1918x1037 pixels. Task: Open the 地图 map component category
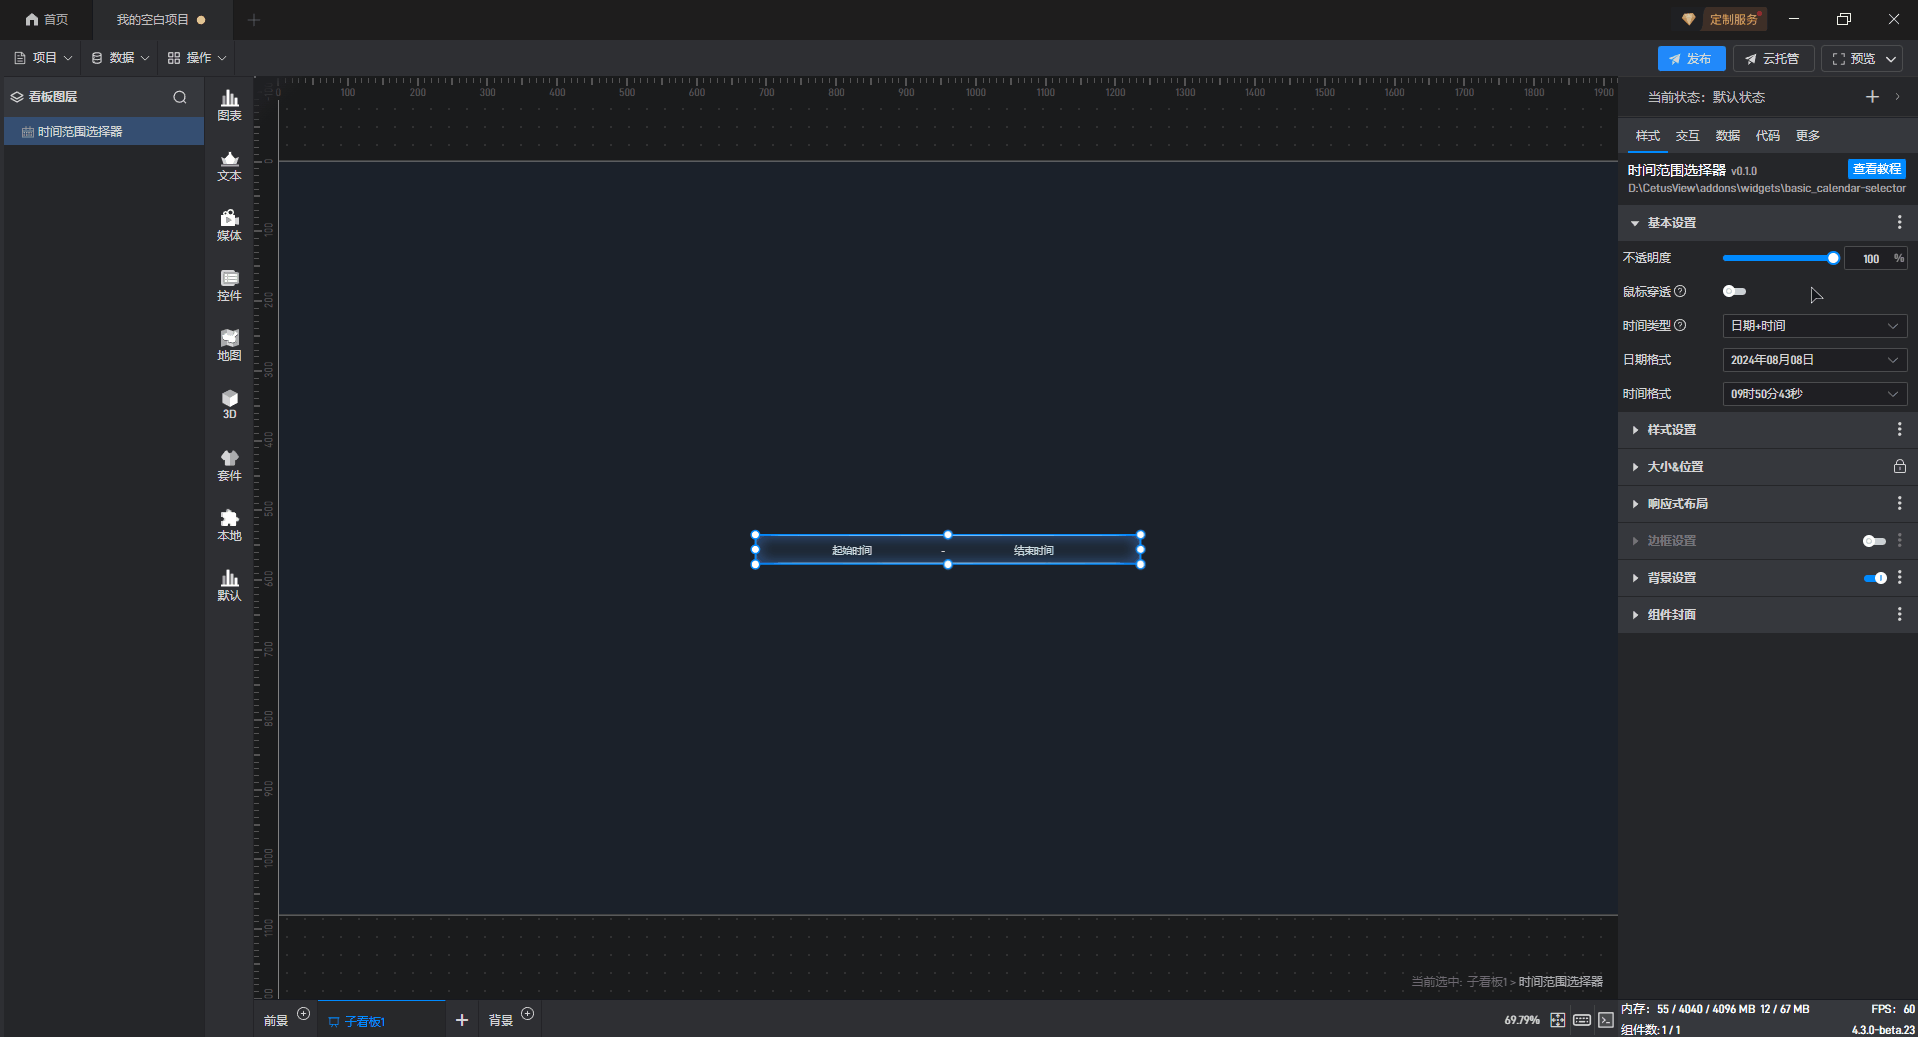pos(229,345)
